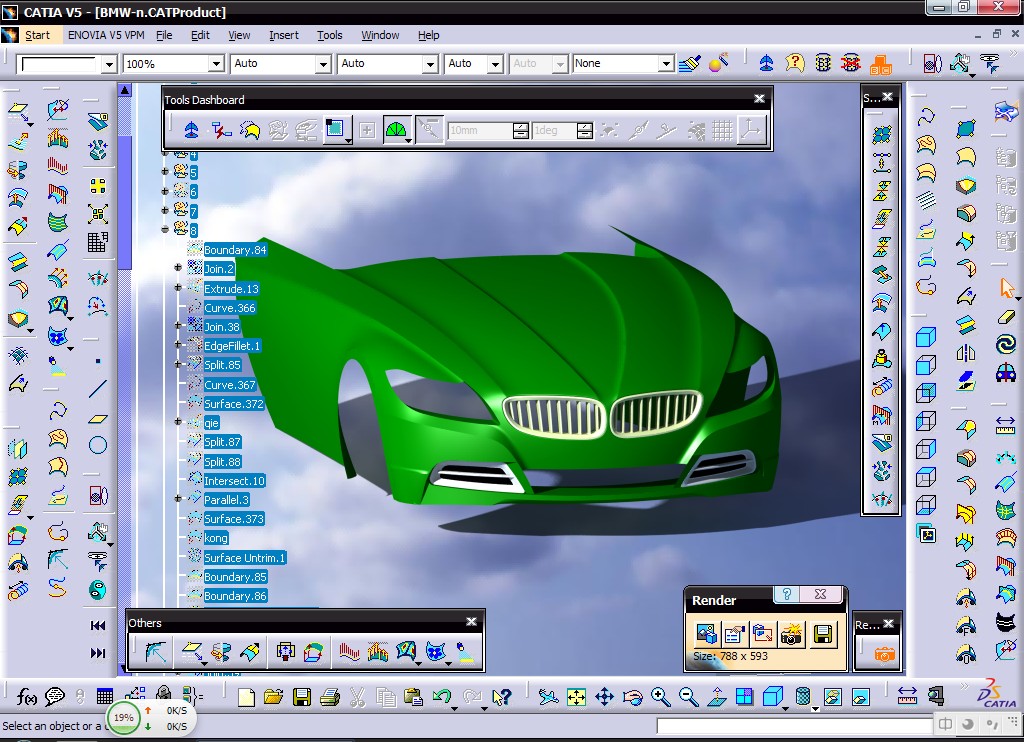Click the command input field at bottom
The image size is (1024, 742).
793,726
